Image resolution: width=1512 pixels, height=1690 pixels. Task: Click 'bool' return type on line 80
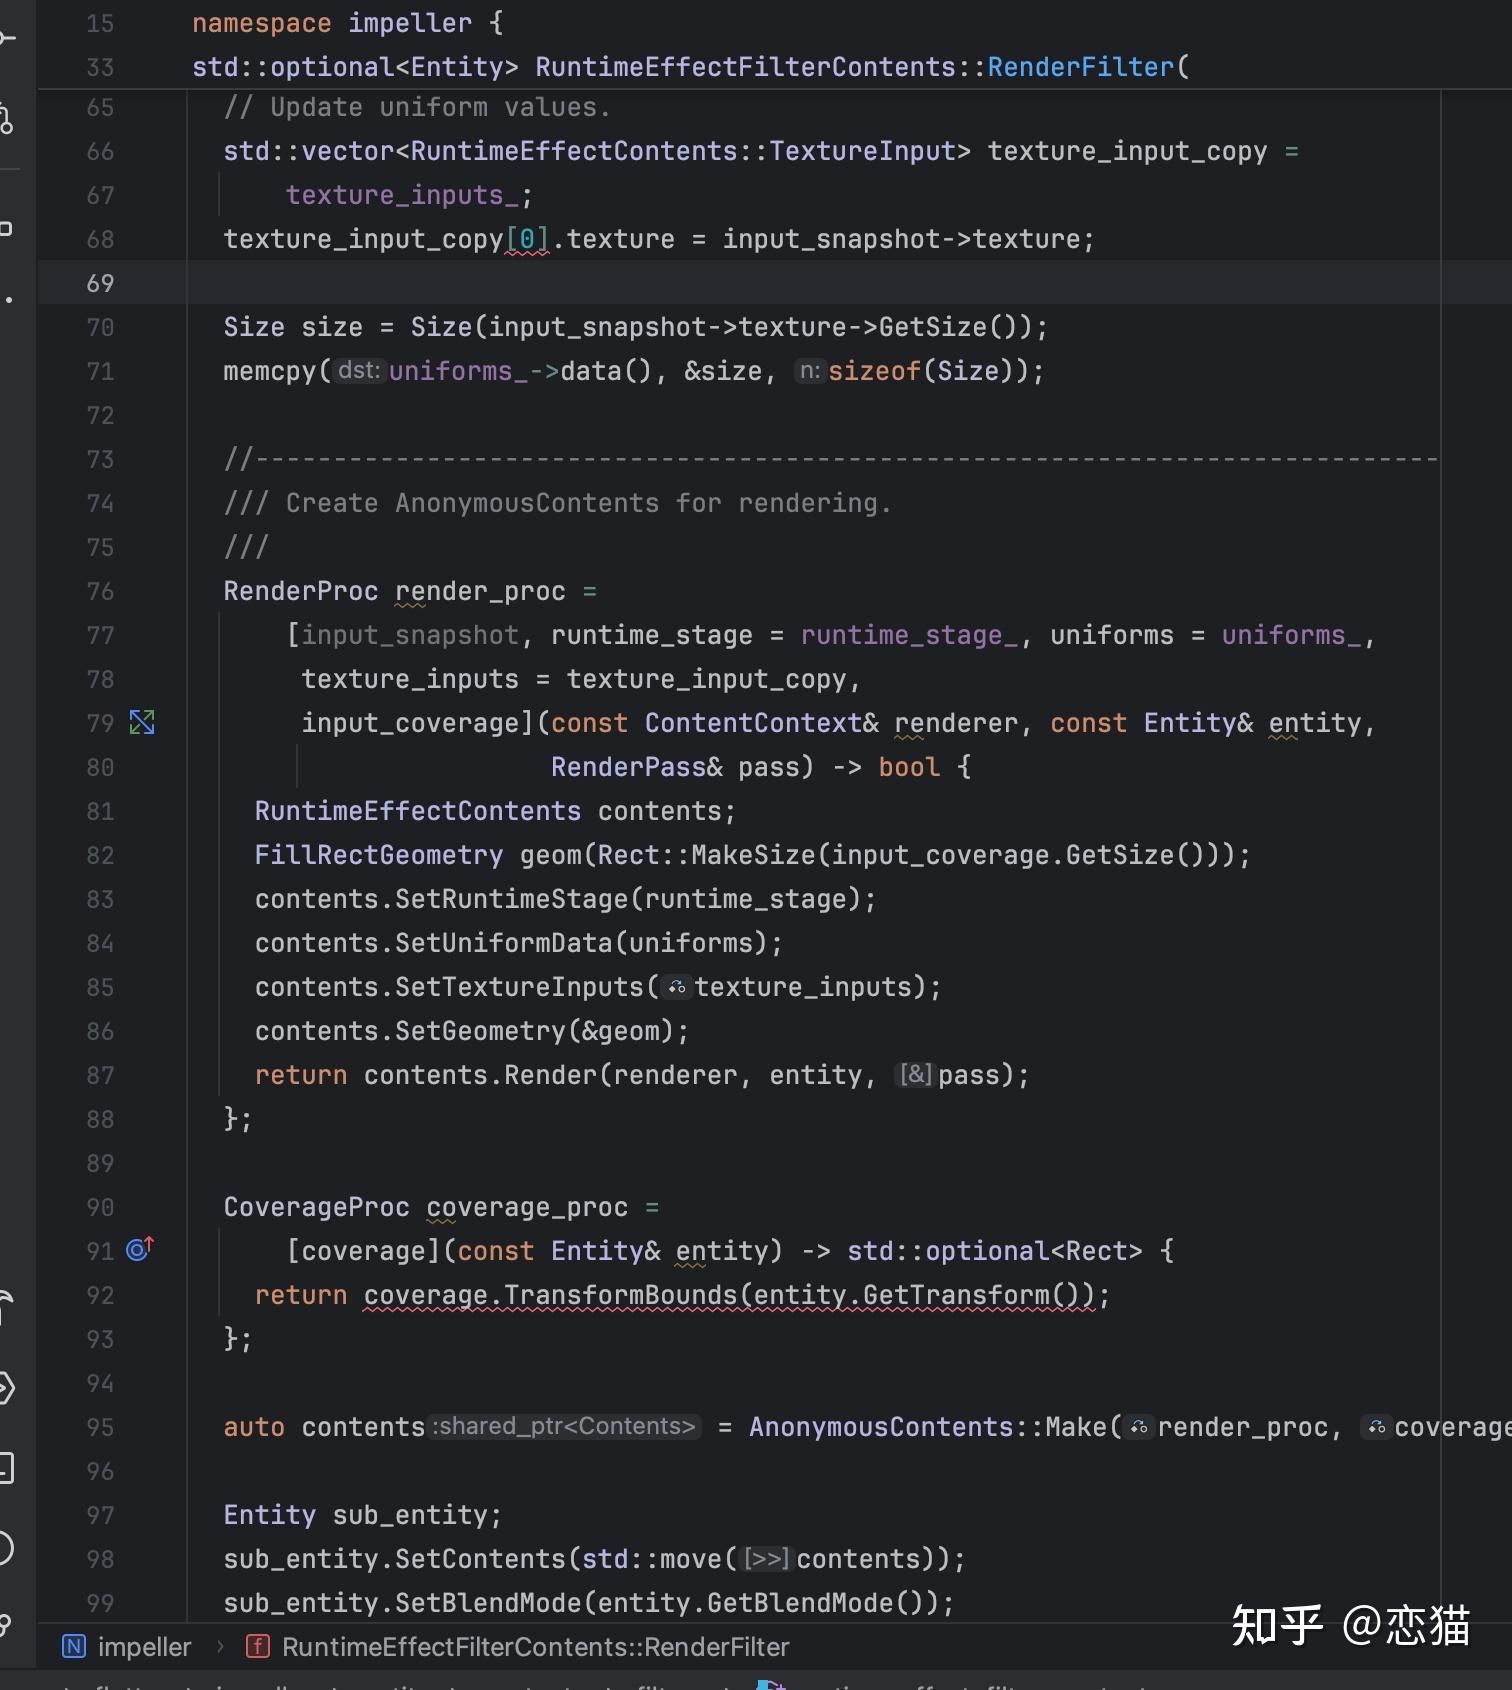coord(910,767)
